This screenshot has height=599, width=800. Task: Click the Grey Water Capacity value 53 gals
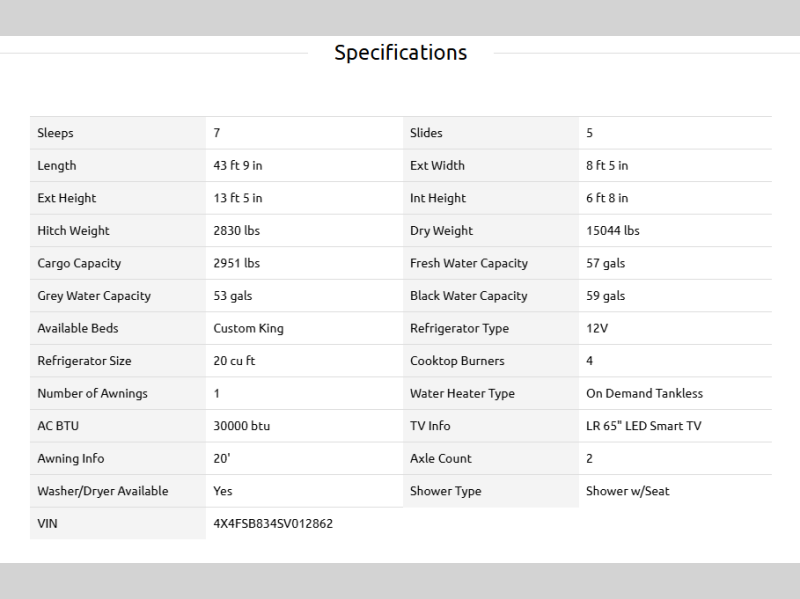point(234,296)
